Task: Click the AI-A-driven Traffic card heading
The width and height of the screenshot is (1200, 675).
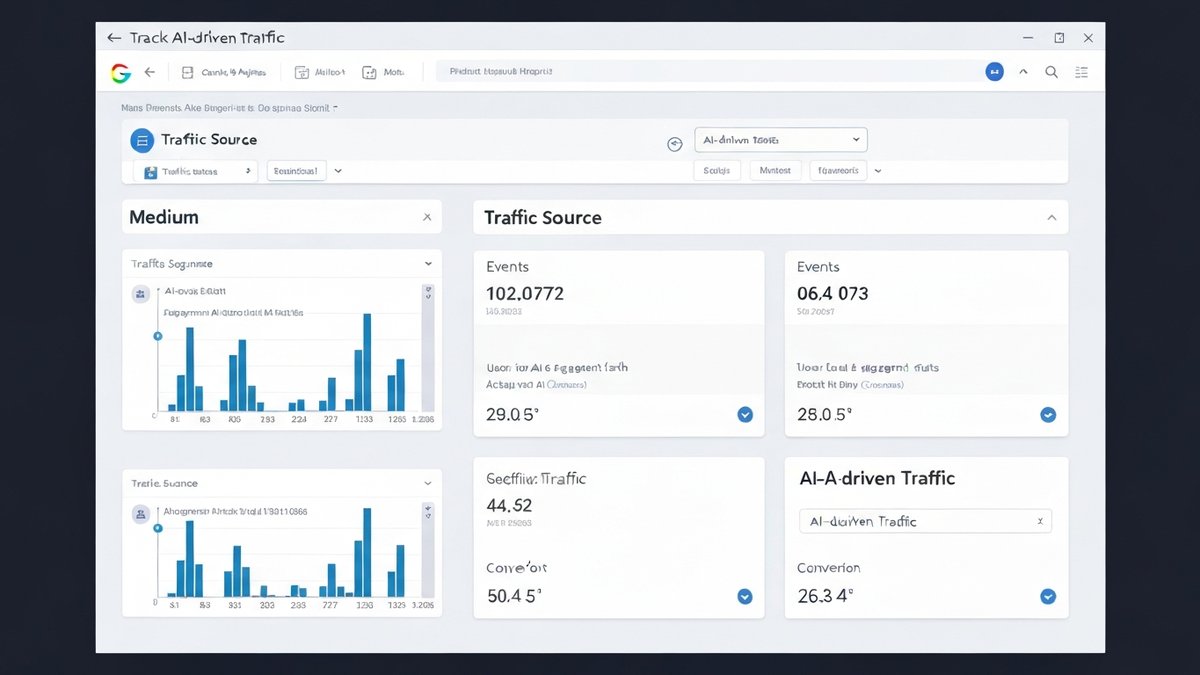Action: [877, 478]
